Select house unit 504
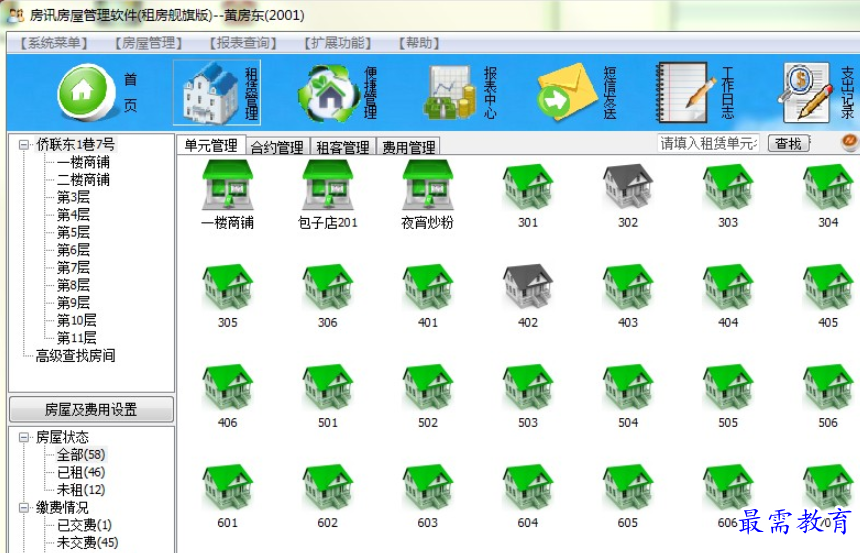Viewport: 860px width, 553px height. (x=628, y=387)
